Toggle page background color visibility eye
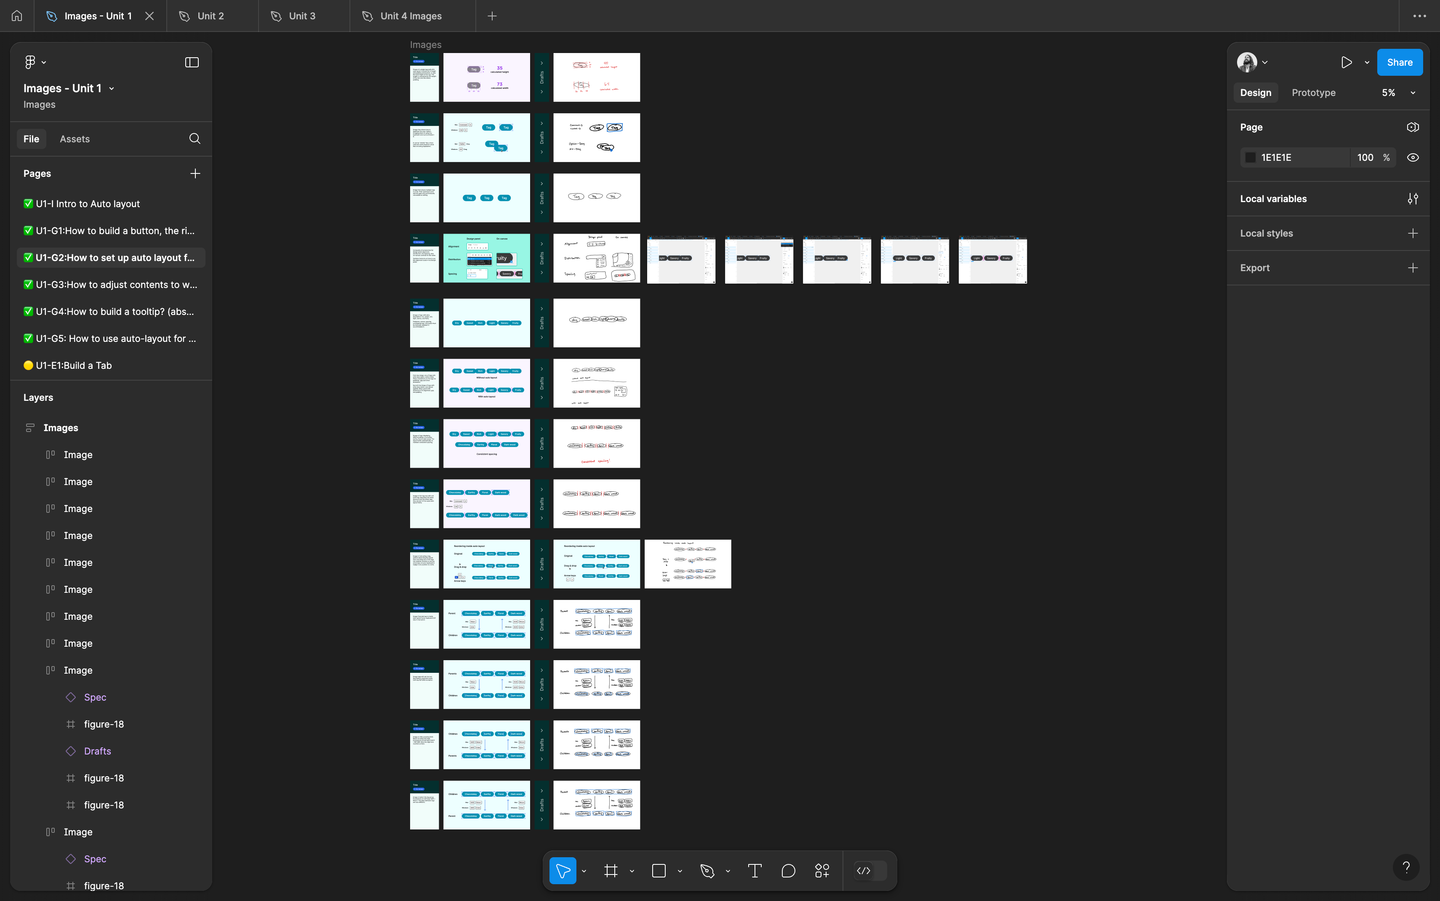 1413,158
